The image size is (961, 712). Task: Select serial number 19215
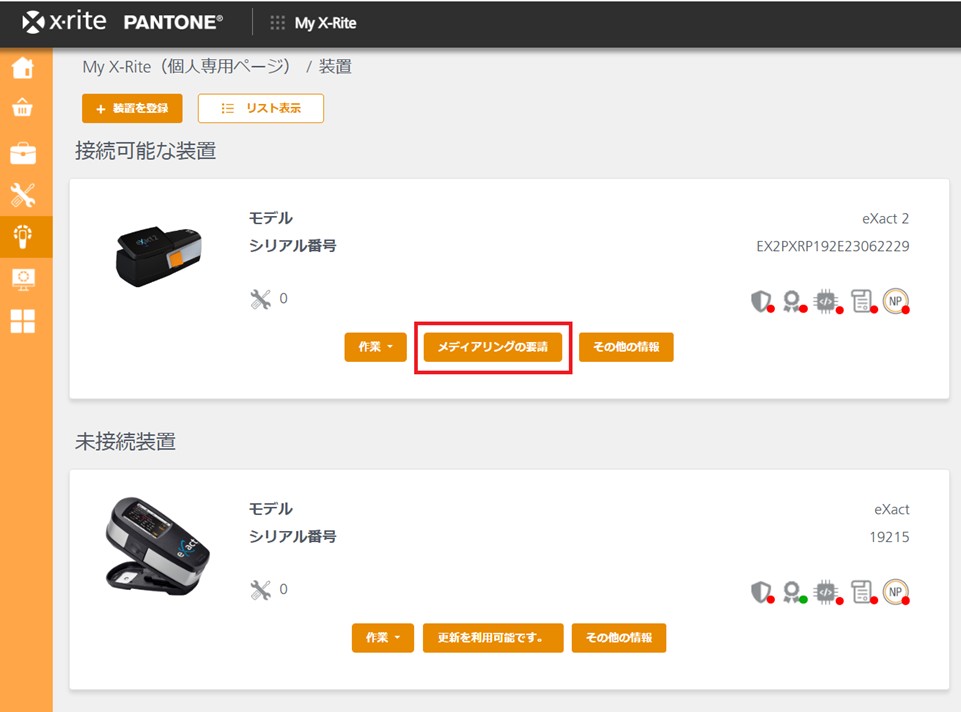(889, 537)
